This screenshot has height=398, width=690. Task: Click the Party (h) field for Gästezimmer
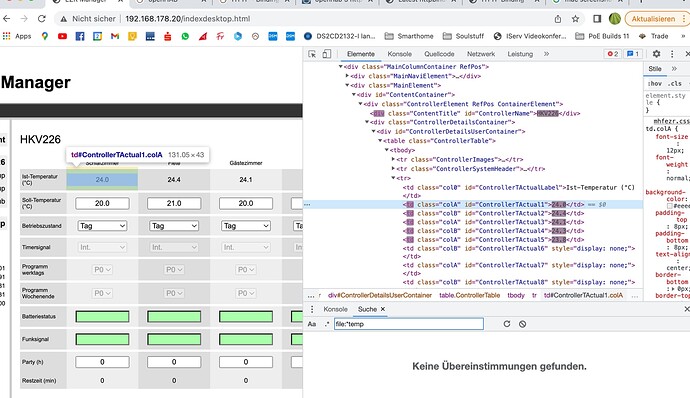[246, 362]
